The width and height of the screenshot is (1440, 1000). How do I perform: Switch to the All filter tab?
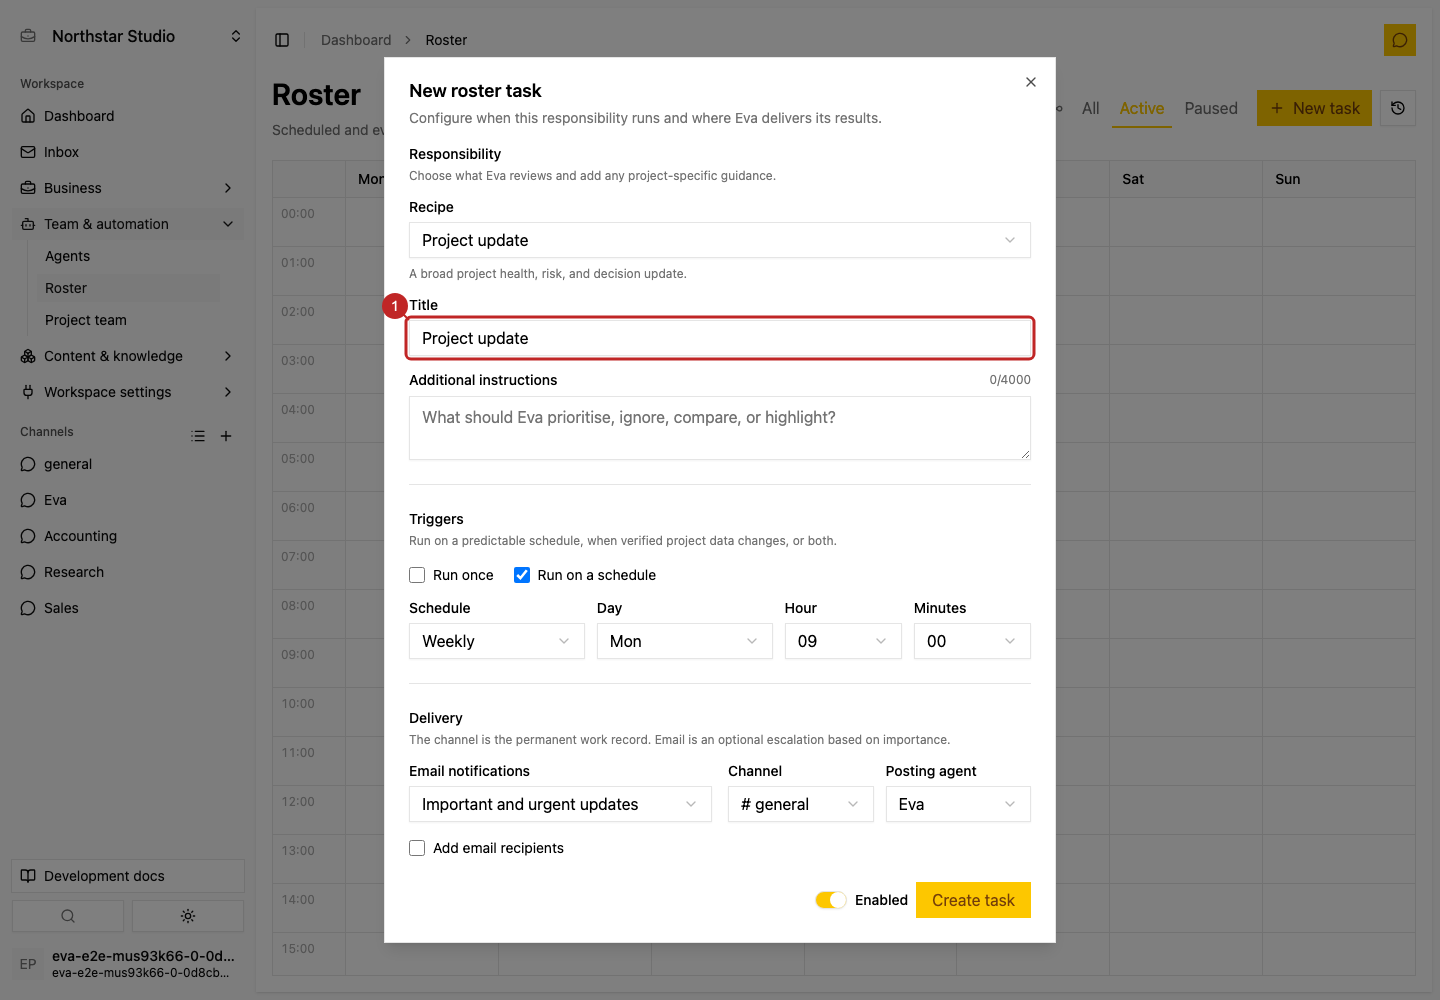pos(1091,108)
